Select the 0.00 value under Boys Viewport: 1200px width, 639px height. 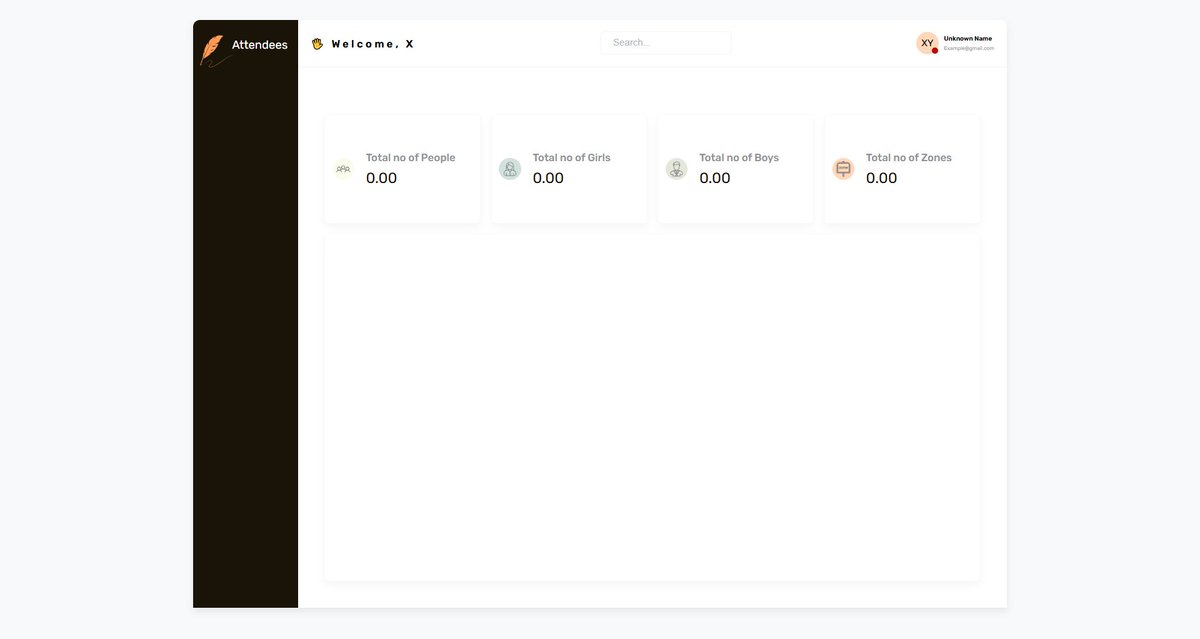[715, 178]
